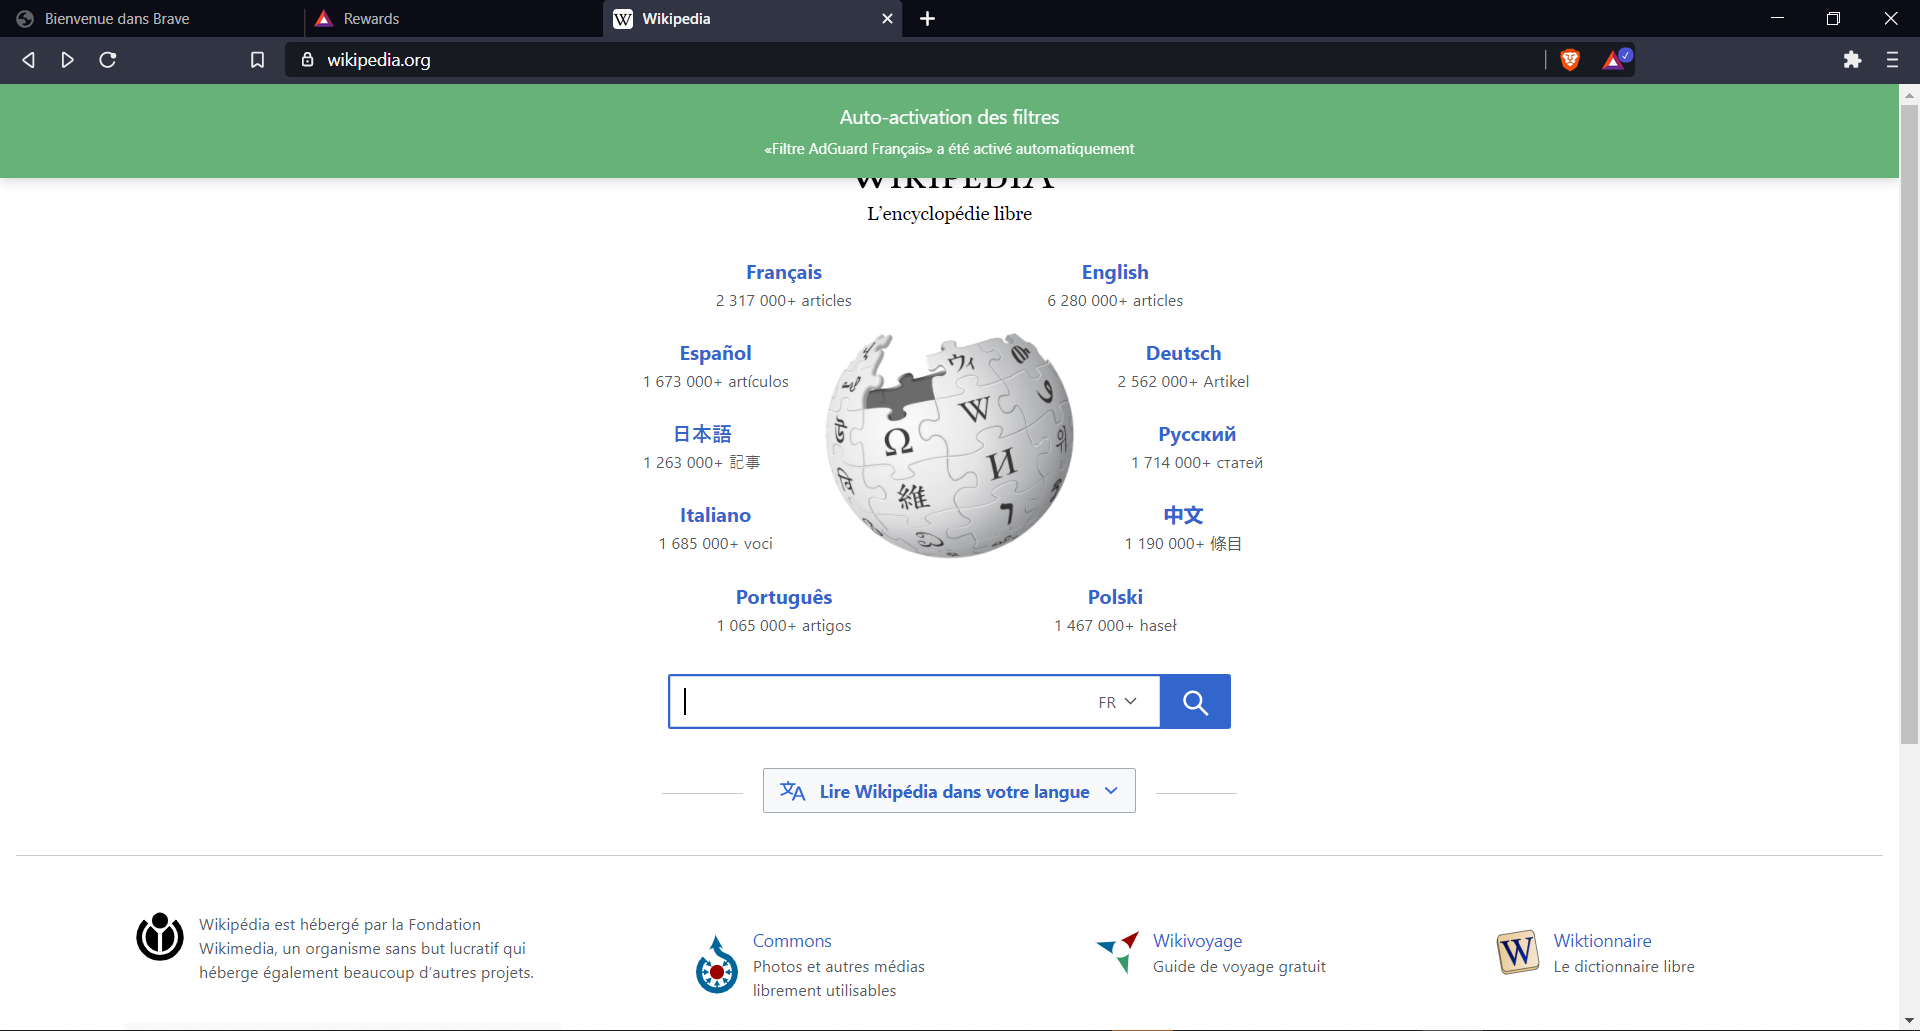Click the Wikipedia globe logo
The image size is (1920, 1031).
pos(950,445)
